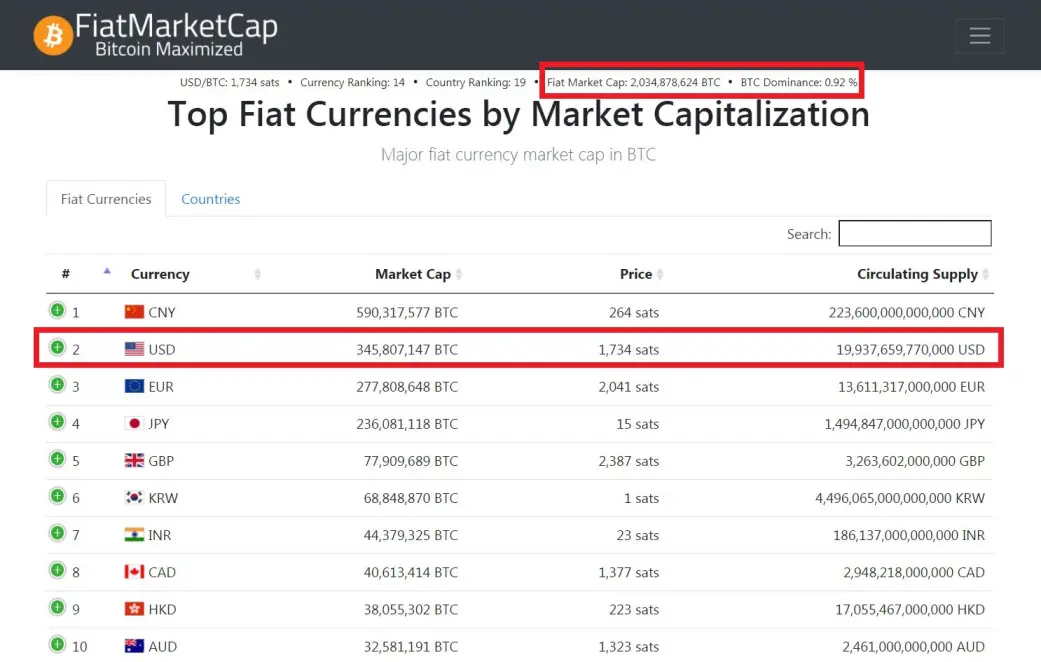Click the Fiat Market Cap total value
The height and width of the screenshot is (662, 1041).
pos(633,82)
